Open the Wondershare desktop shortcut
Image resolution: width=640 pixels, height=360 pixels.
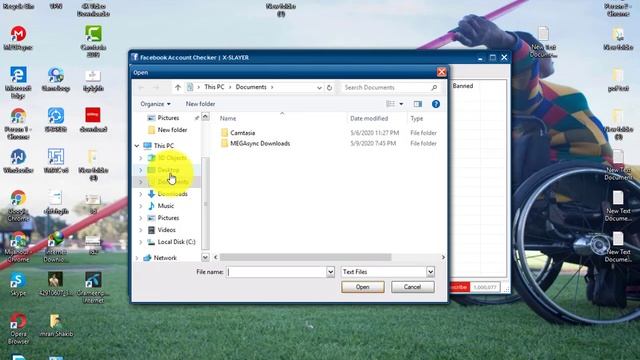[18, 161]
